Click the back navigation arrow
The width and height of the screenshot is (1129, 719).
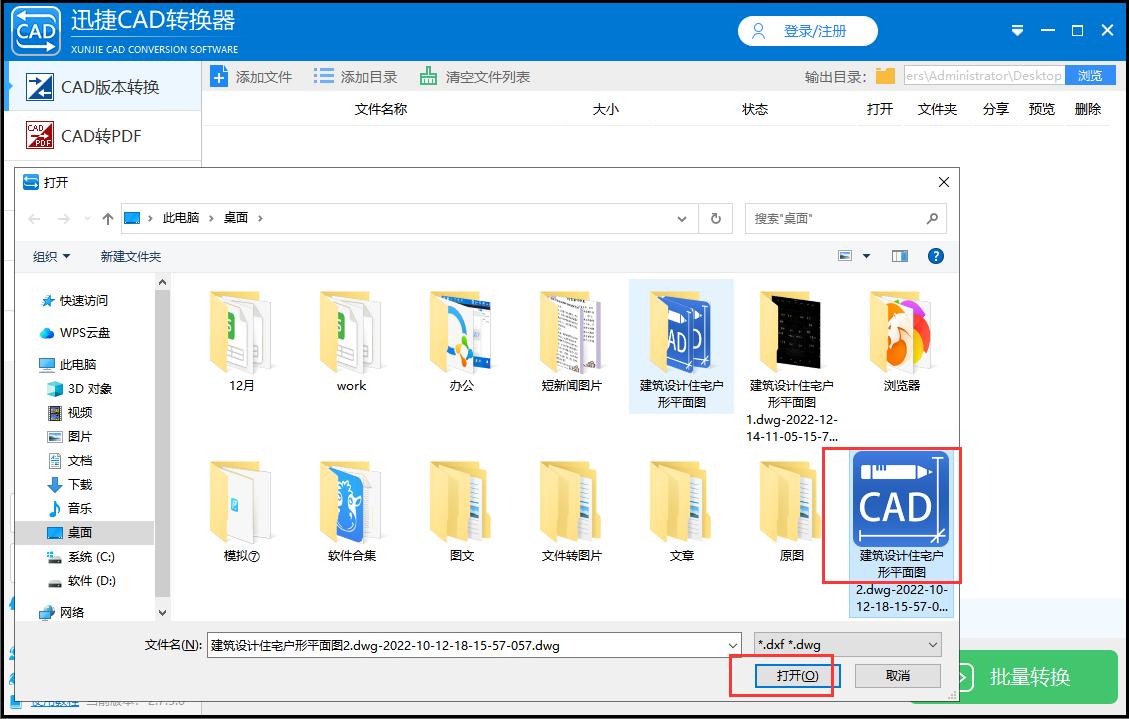[x=35, y=218]
